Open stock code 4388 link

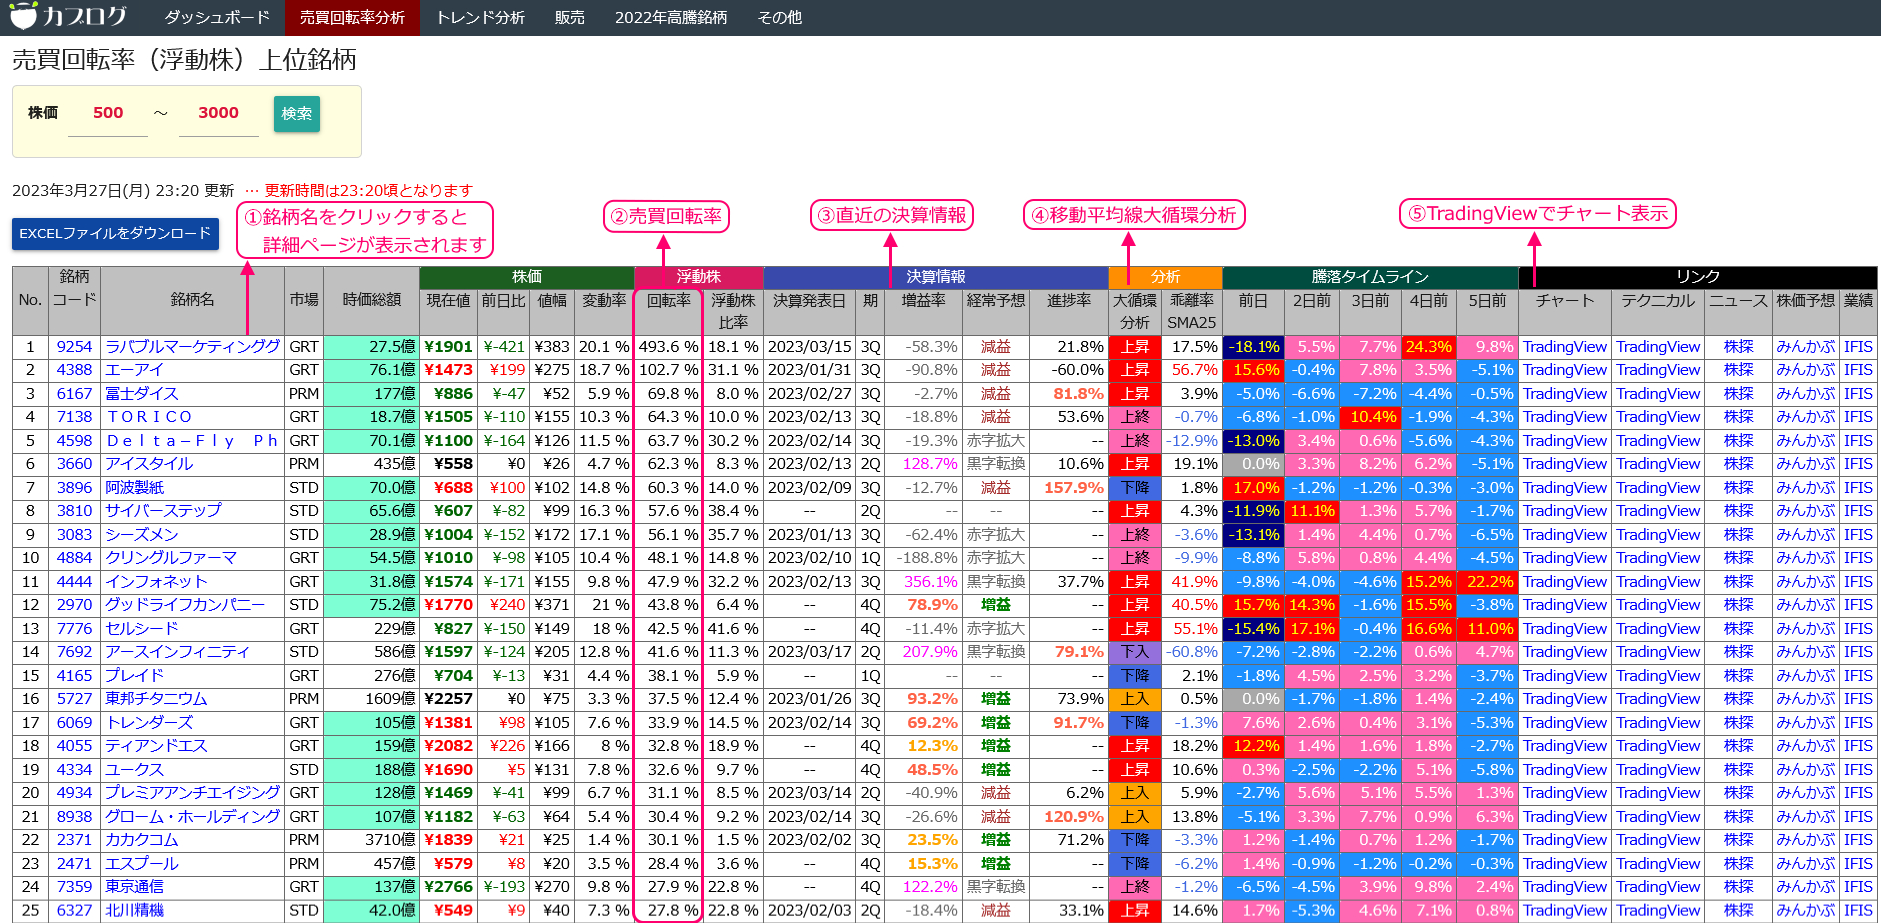74,370
